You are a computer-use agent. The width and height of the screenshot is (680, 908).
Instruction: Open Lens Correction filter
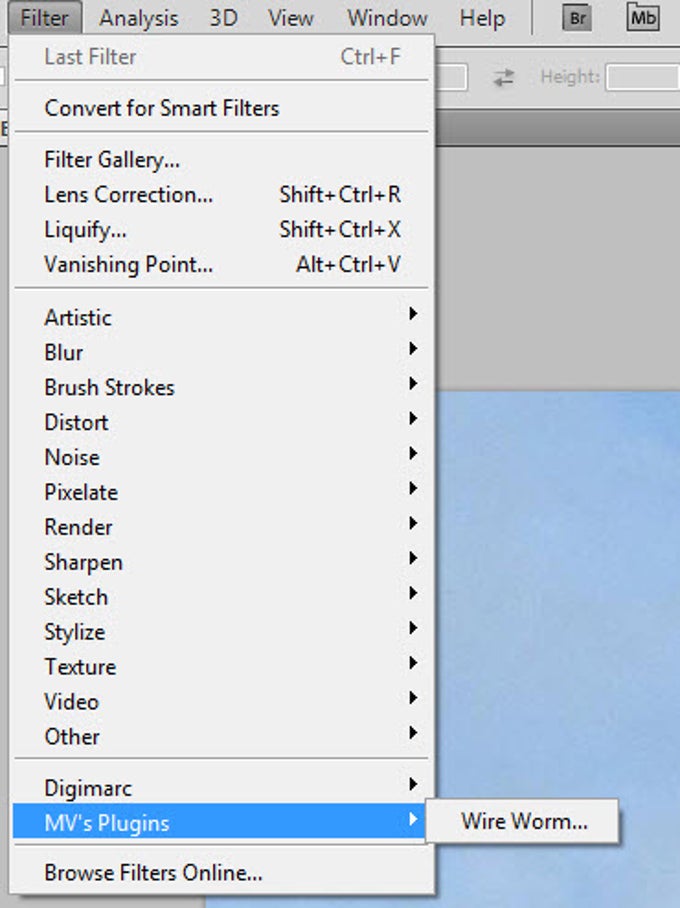(x=128, y=194)
